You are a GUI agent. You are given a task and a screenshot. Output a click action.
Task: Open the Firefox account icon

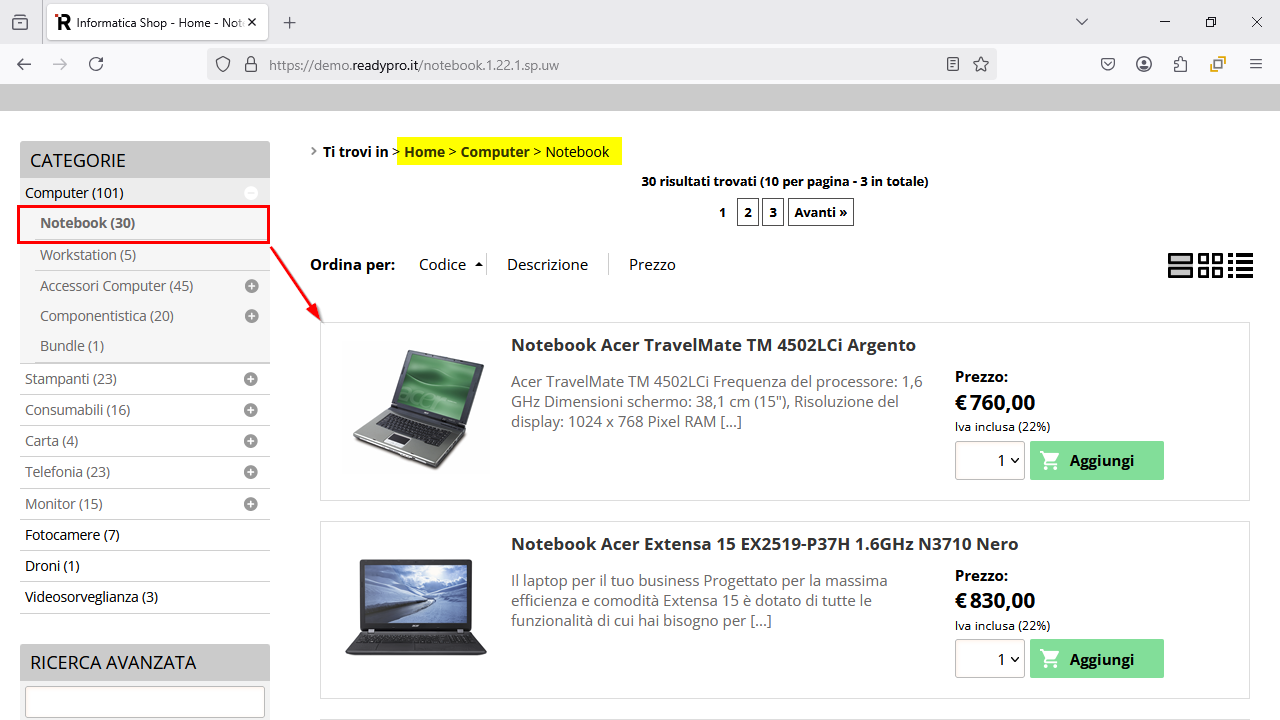point(1144,64)
